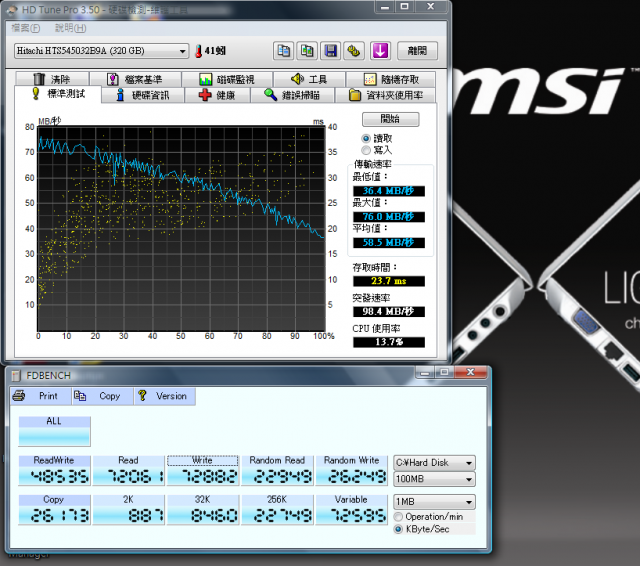Close the FDBENCH window
The image size is (640, 566).
click(471, 372)
